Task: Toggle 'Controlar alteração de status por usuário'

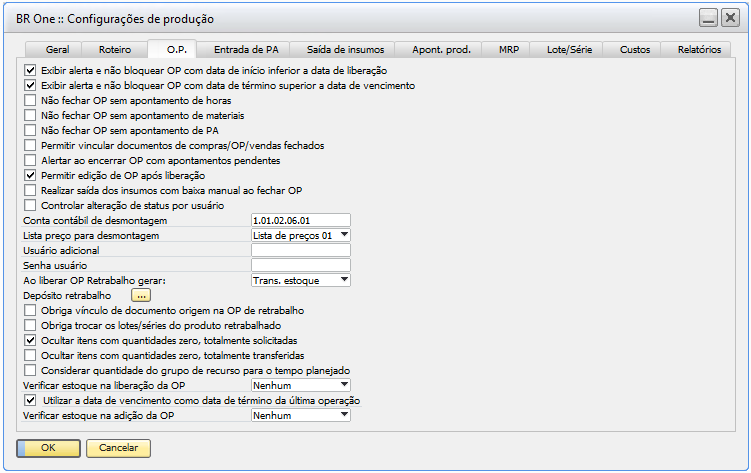Action: 29,205
